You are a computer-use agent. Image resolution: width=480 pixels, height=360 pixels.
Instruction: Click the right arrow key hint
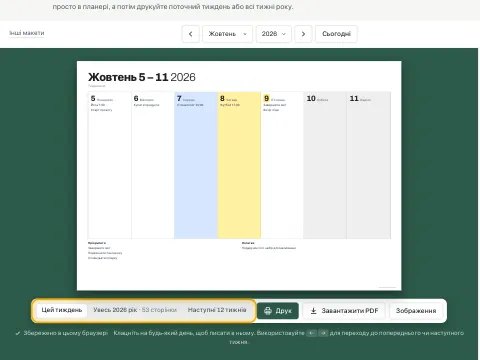(323, 333)
